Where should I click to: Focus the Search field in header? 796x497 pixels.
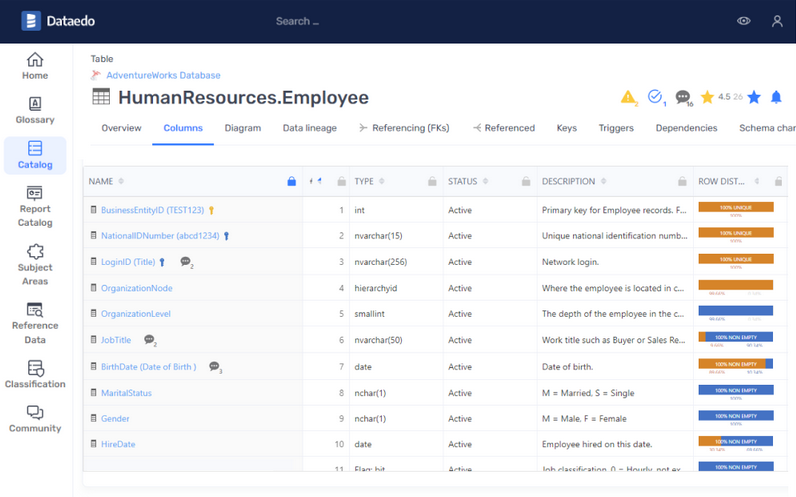point(297,21)
